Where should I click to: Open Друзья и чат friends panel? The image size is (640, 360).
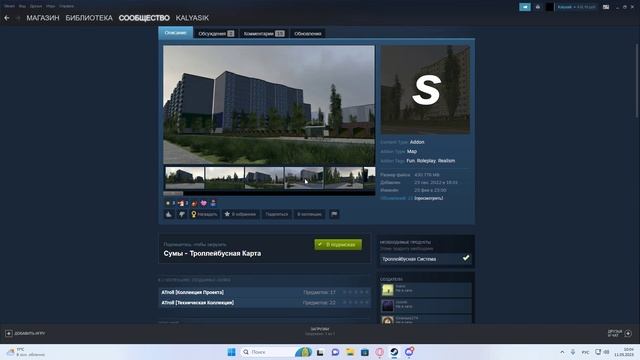point(620,333)
